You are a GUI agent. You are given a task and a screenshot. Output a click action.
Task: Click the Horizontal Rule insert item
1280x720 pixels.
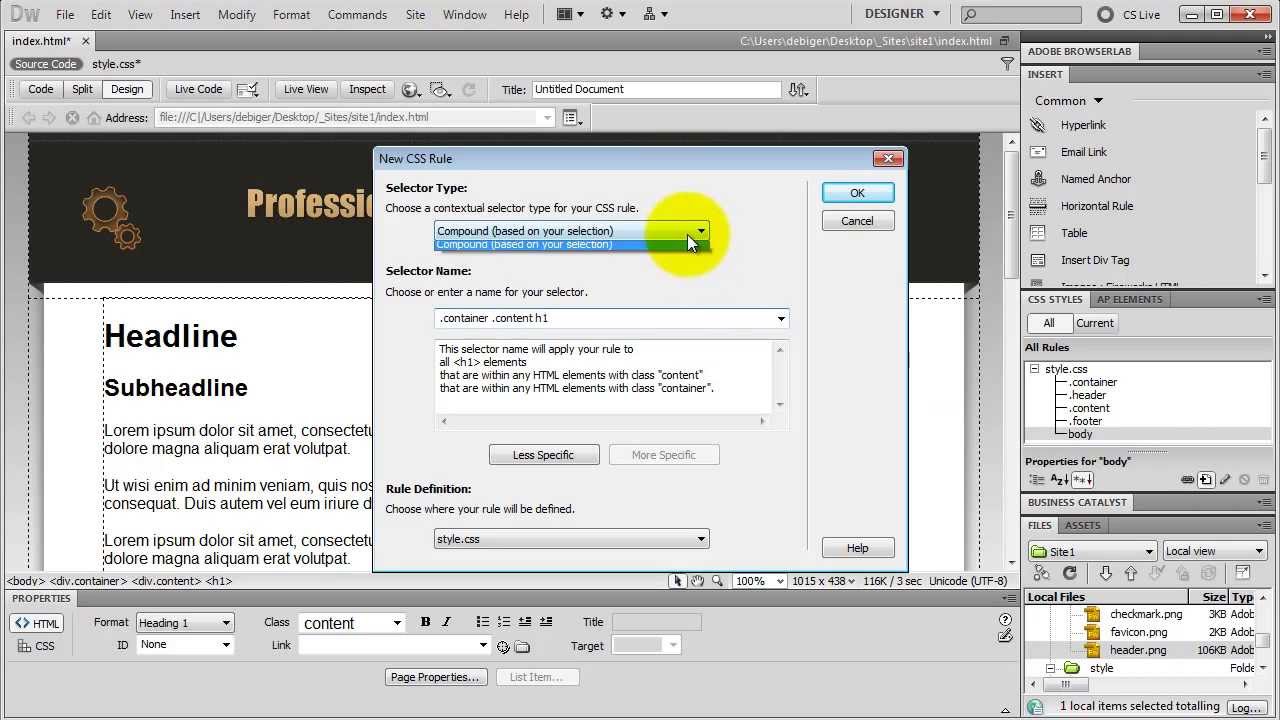click(1097, 206)
